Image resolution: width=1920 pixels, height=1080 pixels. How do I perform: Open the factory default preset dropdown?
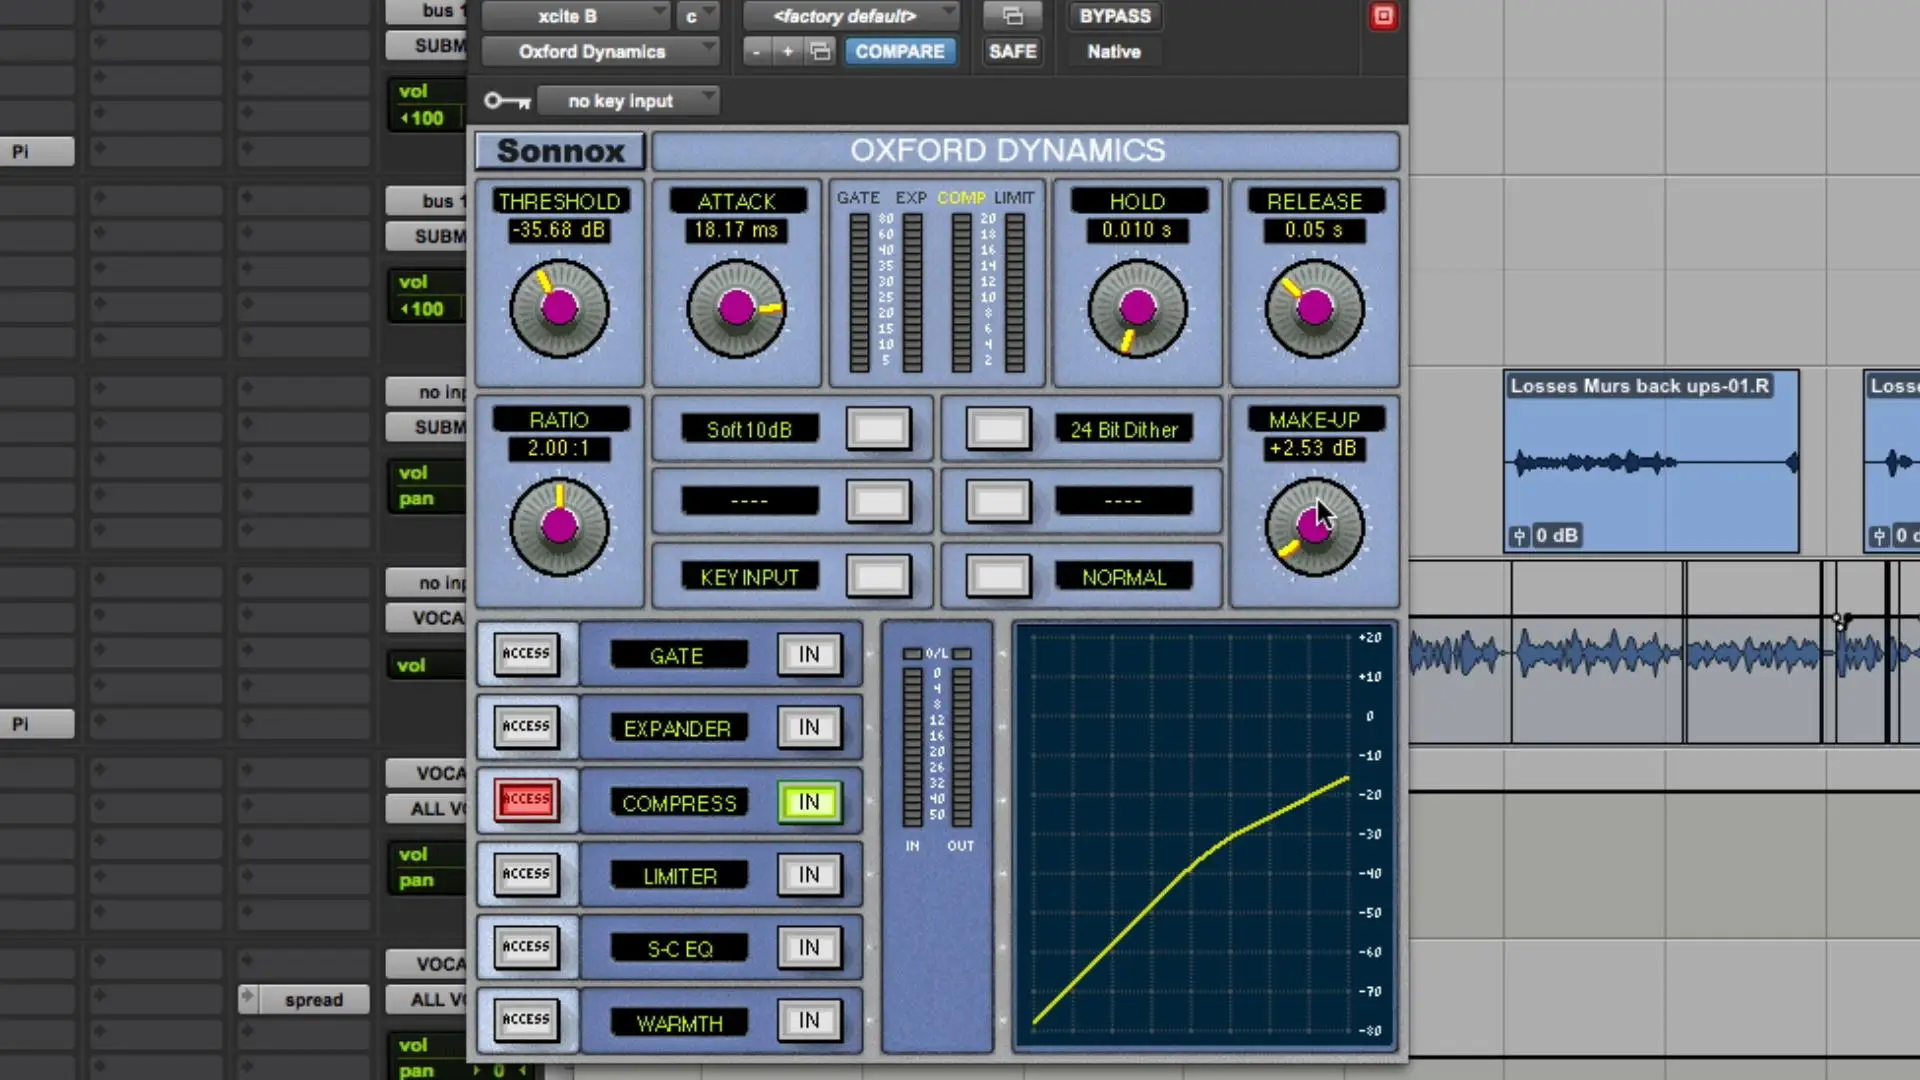tap(852, 16)
